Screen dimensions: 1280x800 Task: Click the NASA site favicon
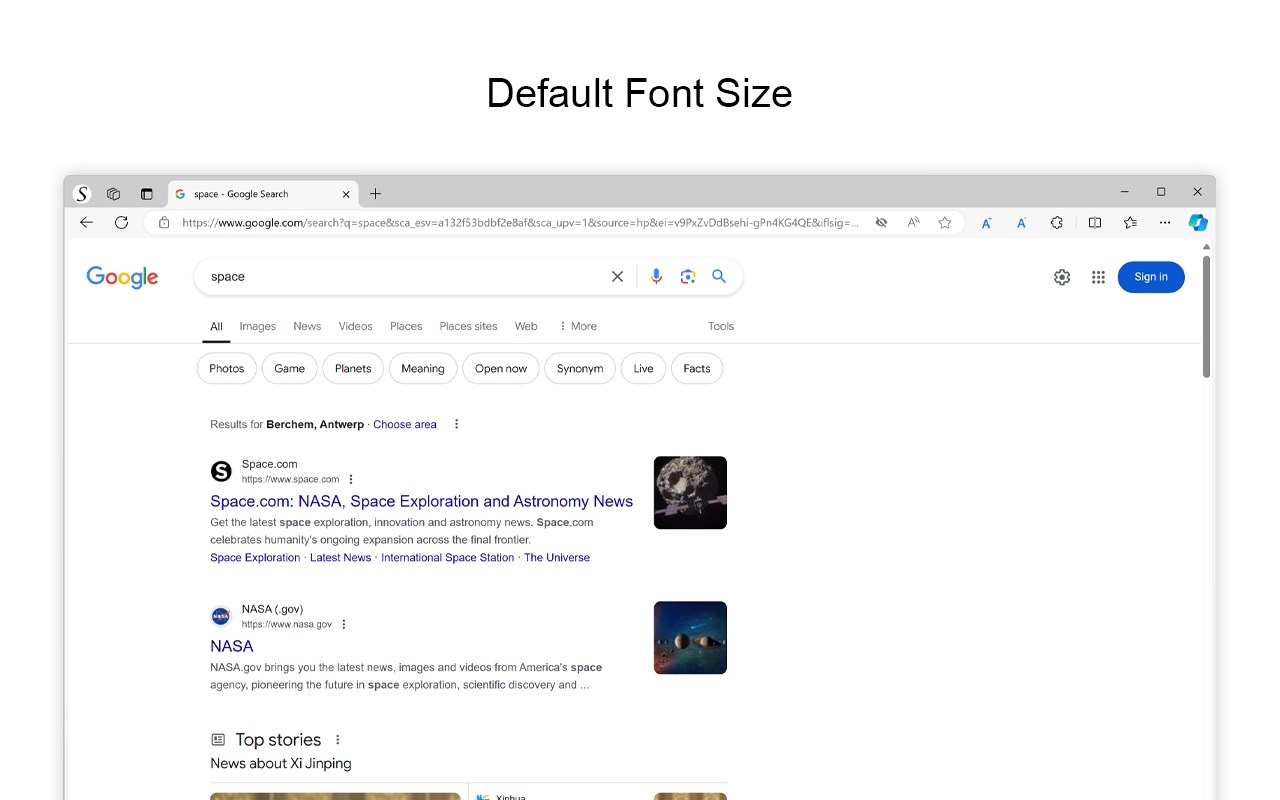(221, 616)
